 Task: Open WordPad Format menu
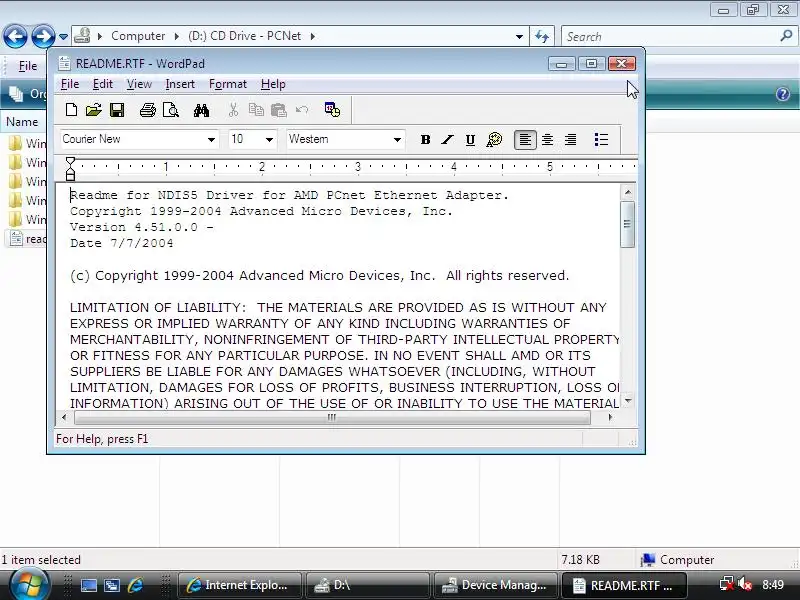(228, 84)
